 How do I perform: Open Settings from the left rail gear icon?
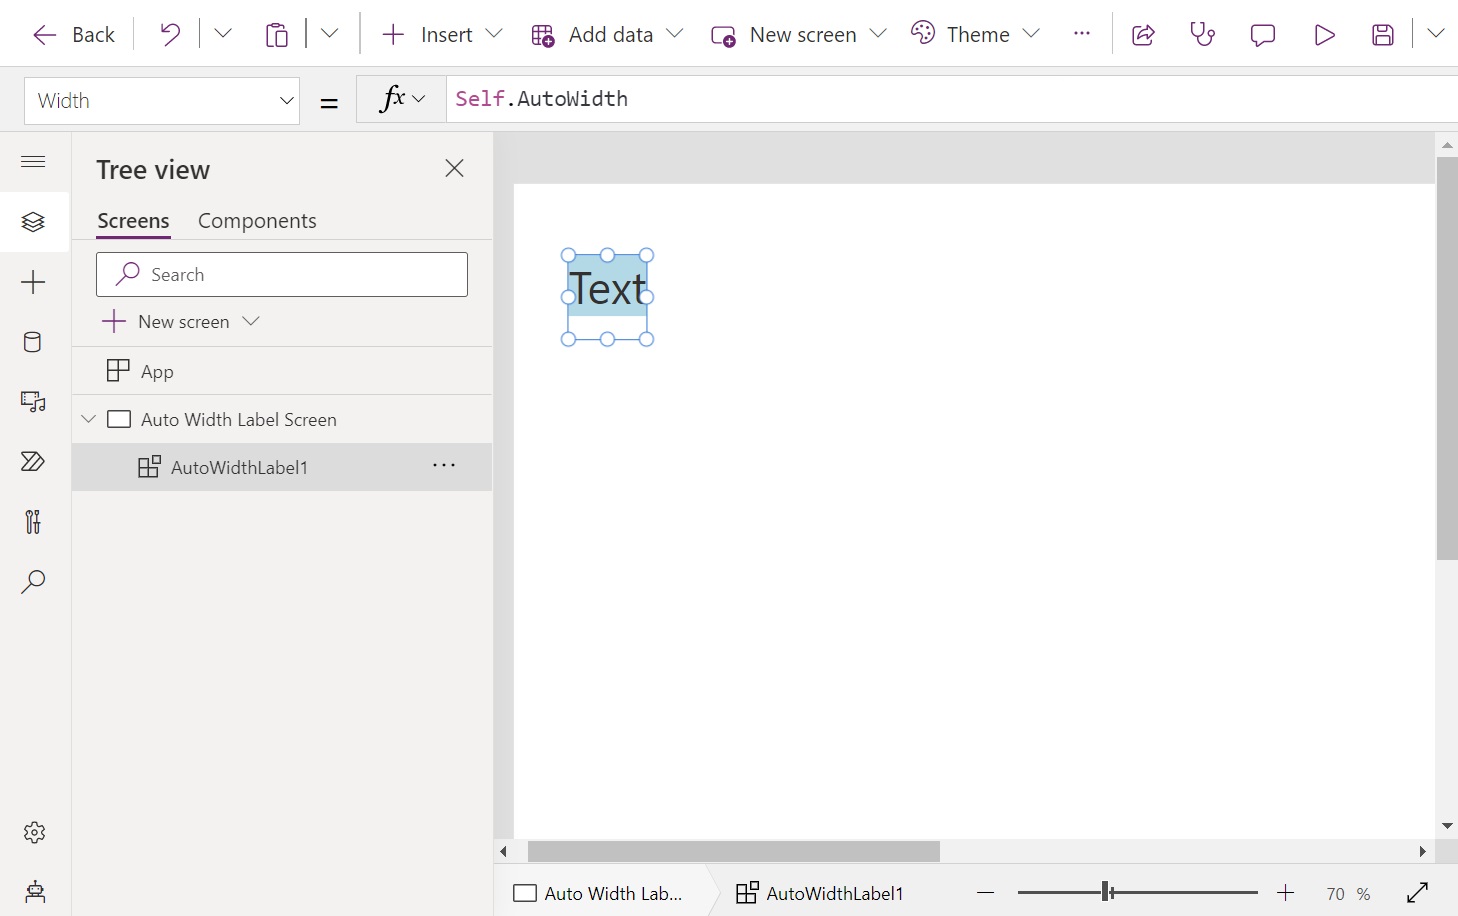[x=33, y=832]
